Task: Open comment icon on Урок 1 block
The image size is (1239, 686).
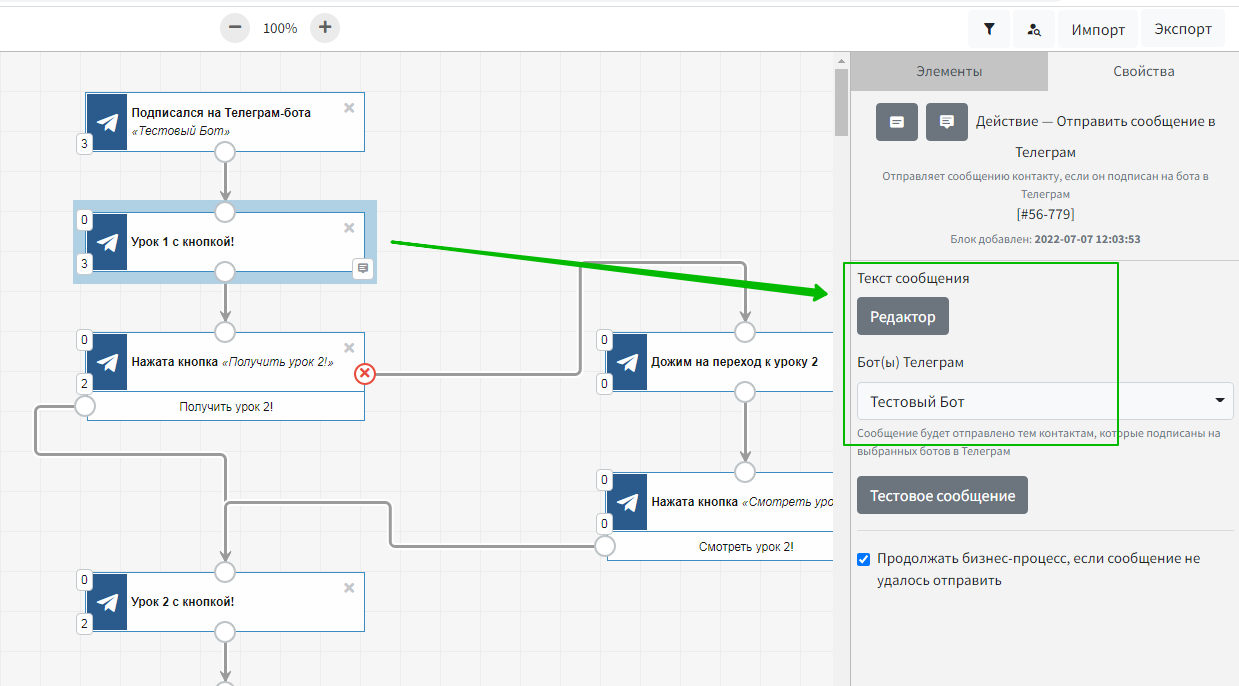Action: pos(363,267)
